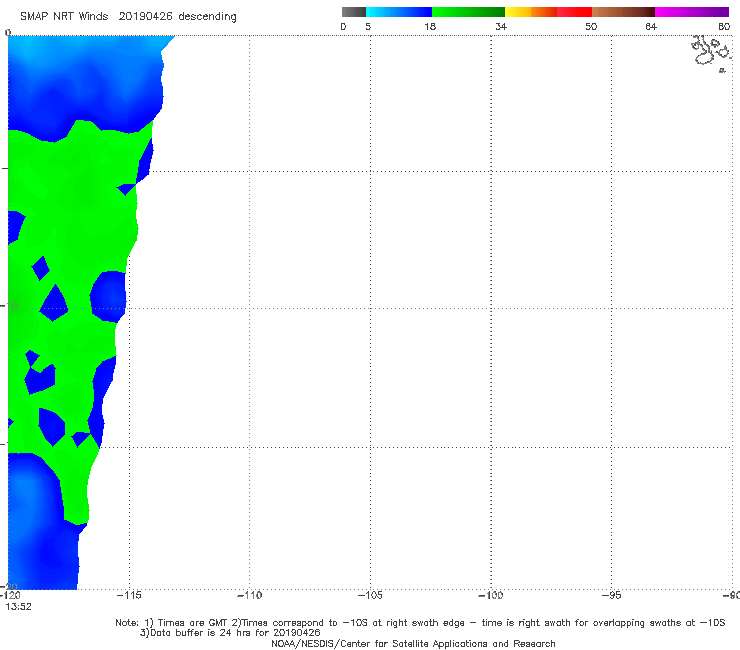Click the '-110' longitude axis label
The height and width of the screenshot is (650, 740).
pos(249,595)
